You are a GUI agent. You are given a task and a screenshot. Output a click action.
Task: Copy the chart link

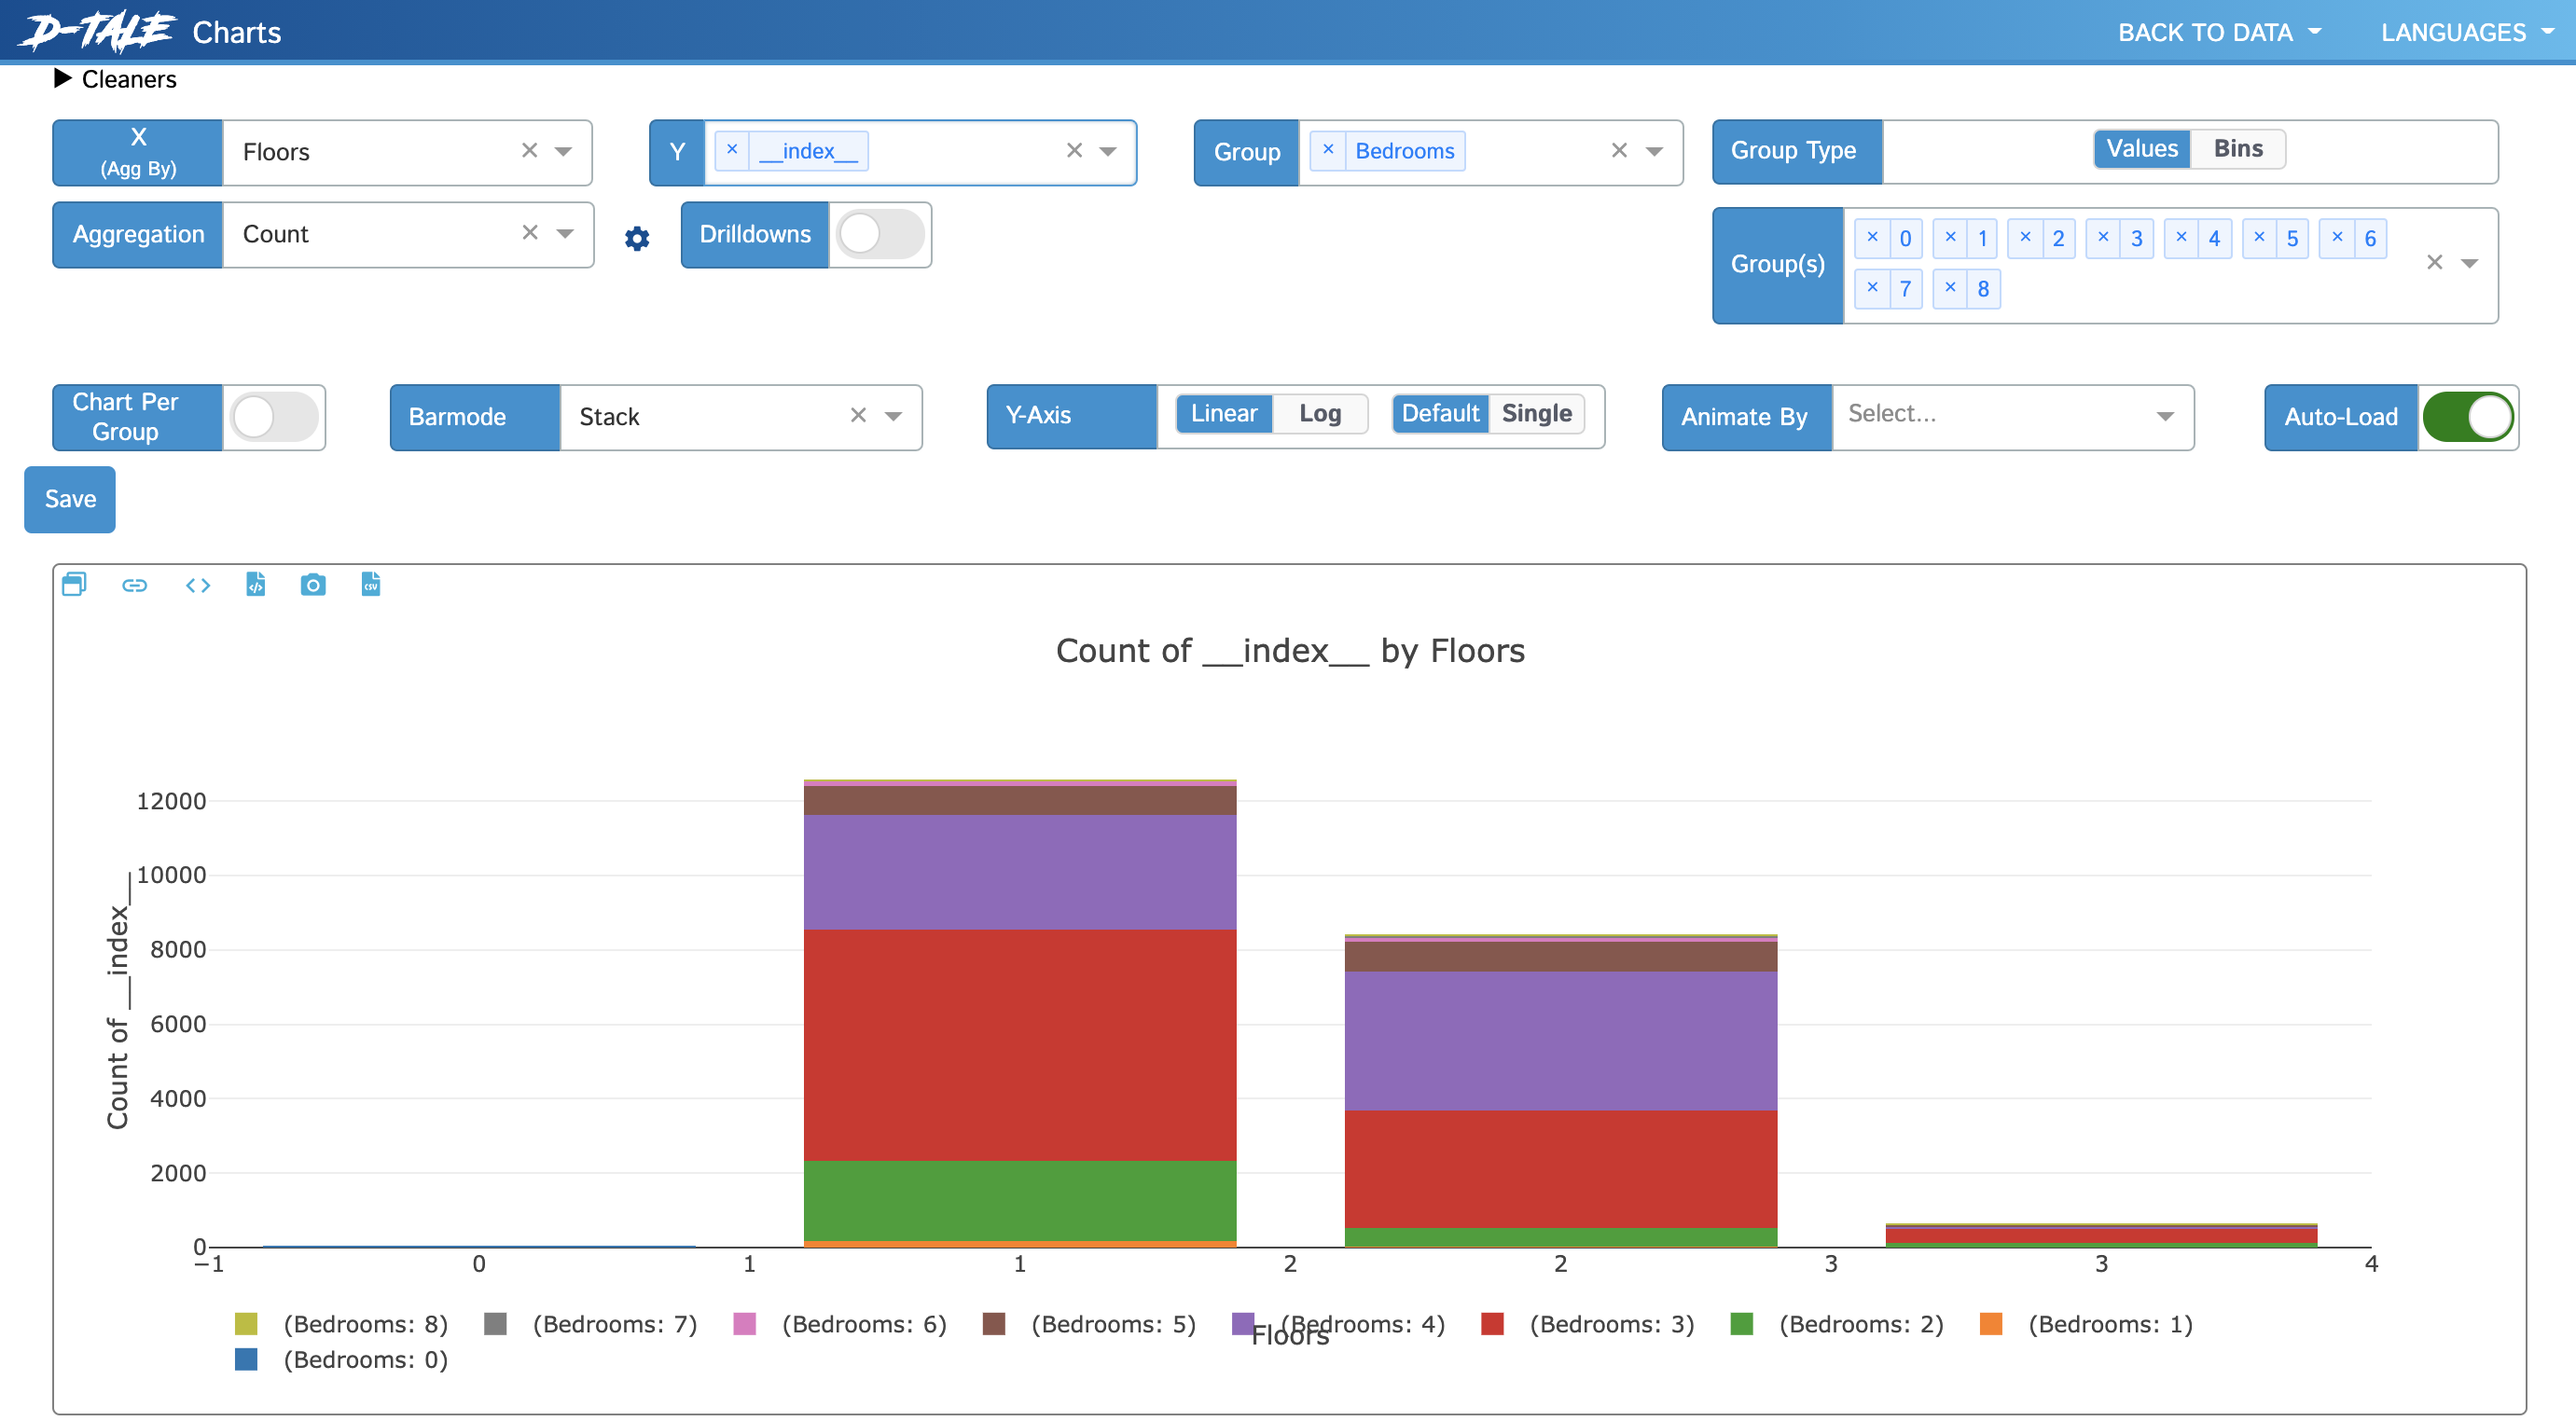135,585
